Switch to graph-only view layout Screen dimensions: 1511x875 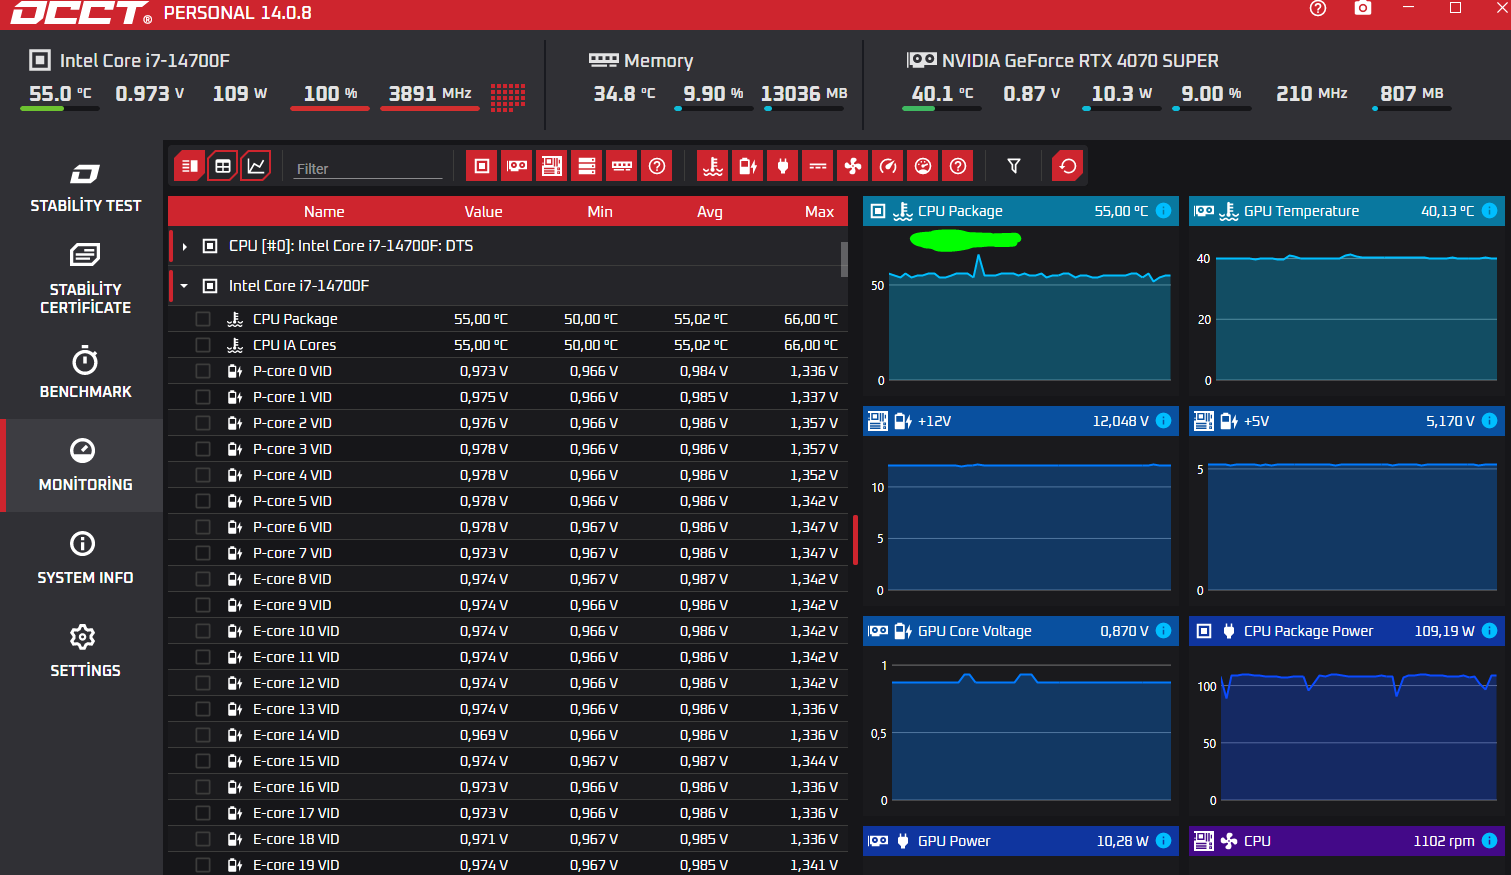(256, 166)
